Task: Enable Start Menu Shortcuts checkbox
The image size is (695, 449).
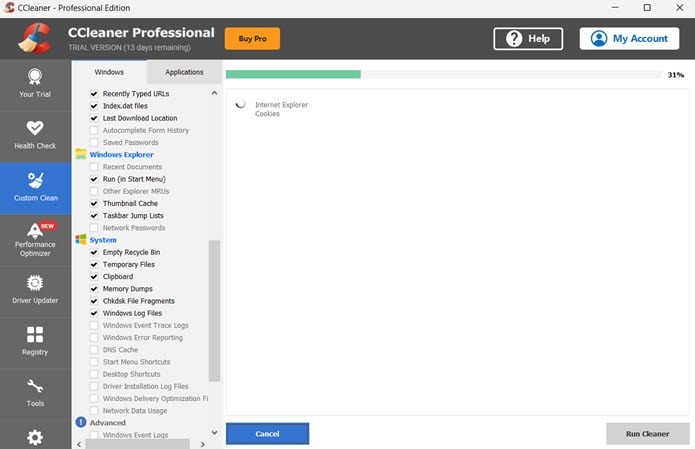Action: 94,362
